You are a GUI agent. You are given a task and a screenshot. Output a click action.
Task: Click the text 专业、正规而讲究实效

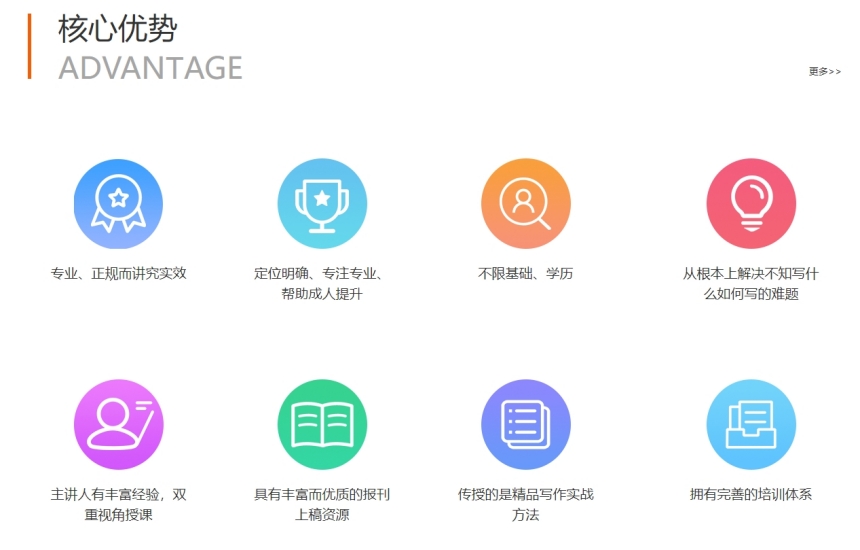pos(118,273)
